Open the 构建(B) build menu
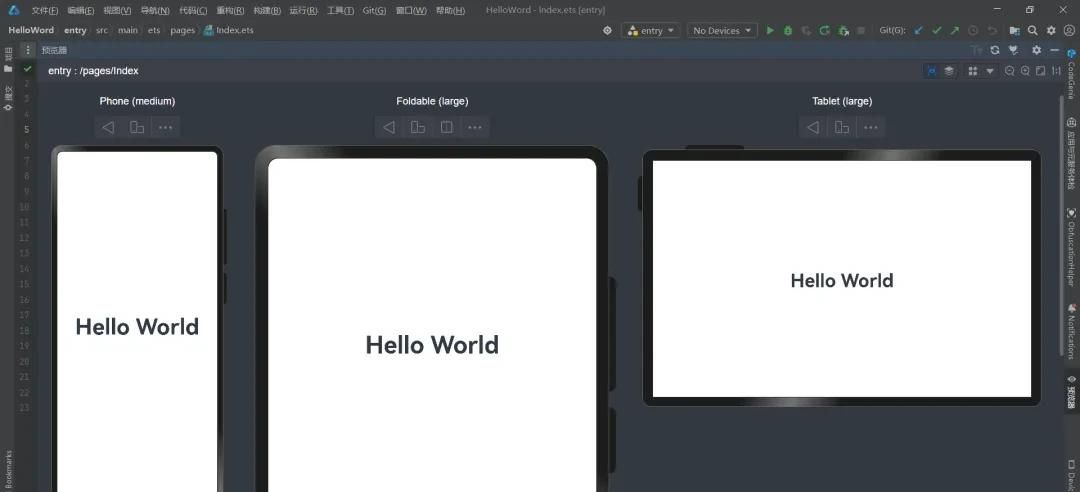The image size is (1080, 492). [267, 10]
